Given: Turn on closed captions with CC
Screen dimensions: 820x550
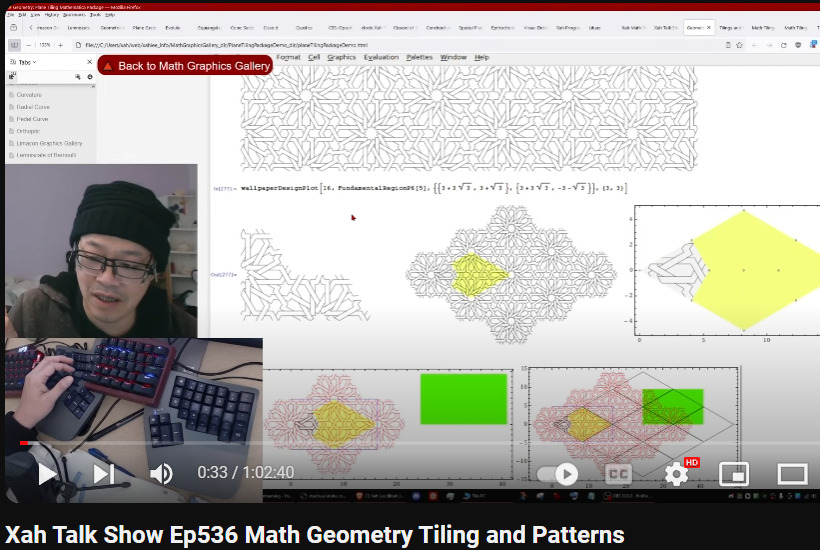Looking at the screenshot, I should (619, 474).
